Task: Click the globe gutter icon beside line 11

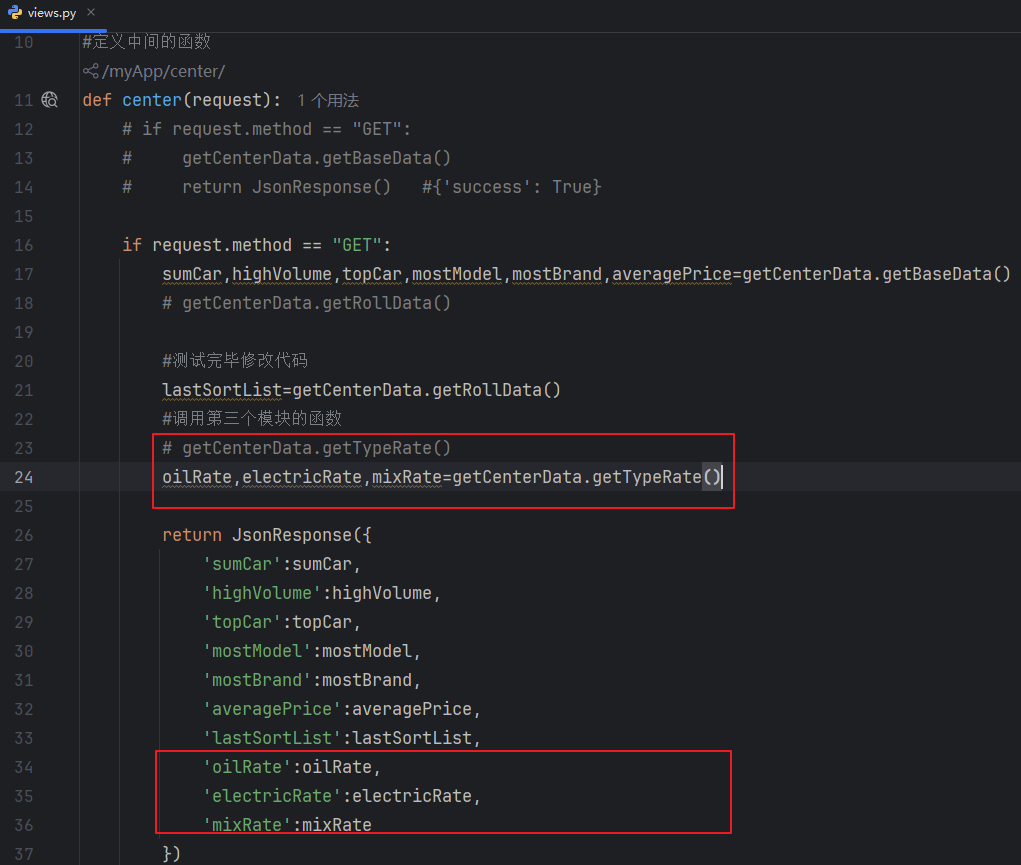Action: (x=50, y=100)
